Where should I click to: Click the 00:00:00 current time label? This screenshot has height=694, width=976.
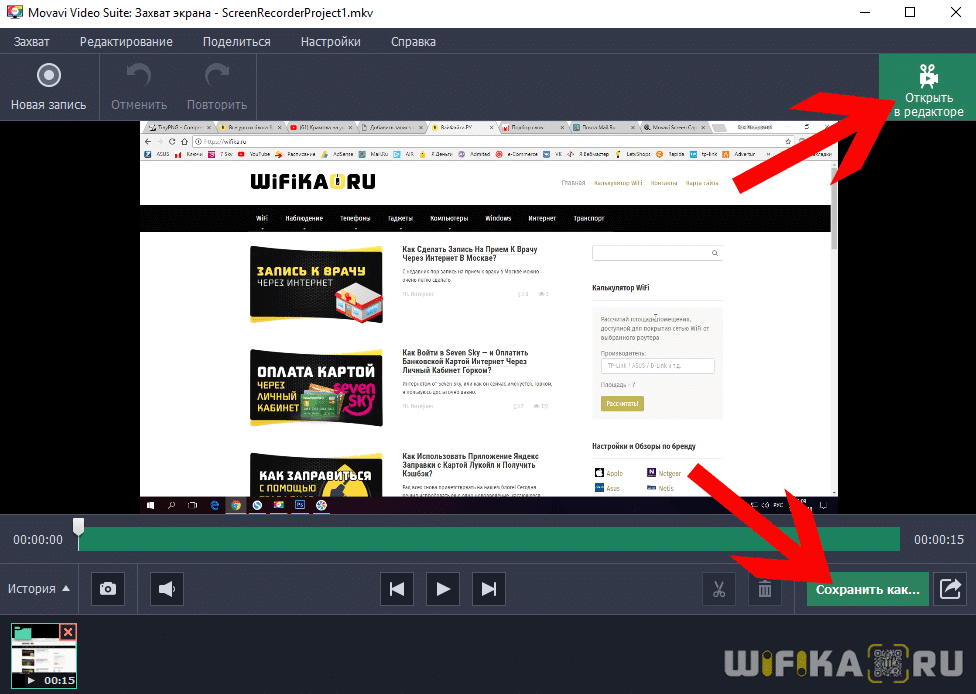pos(38,540)
